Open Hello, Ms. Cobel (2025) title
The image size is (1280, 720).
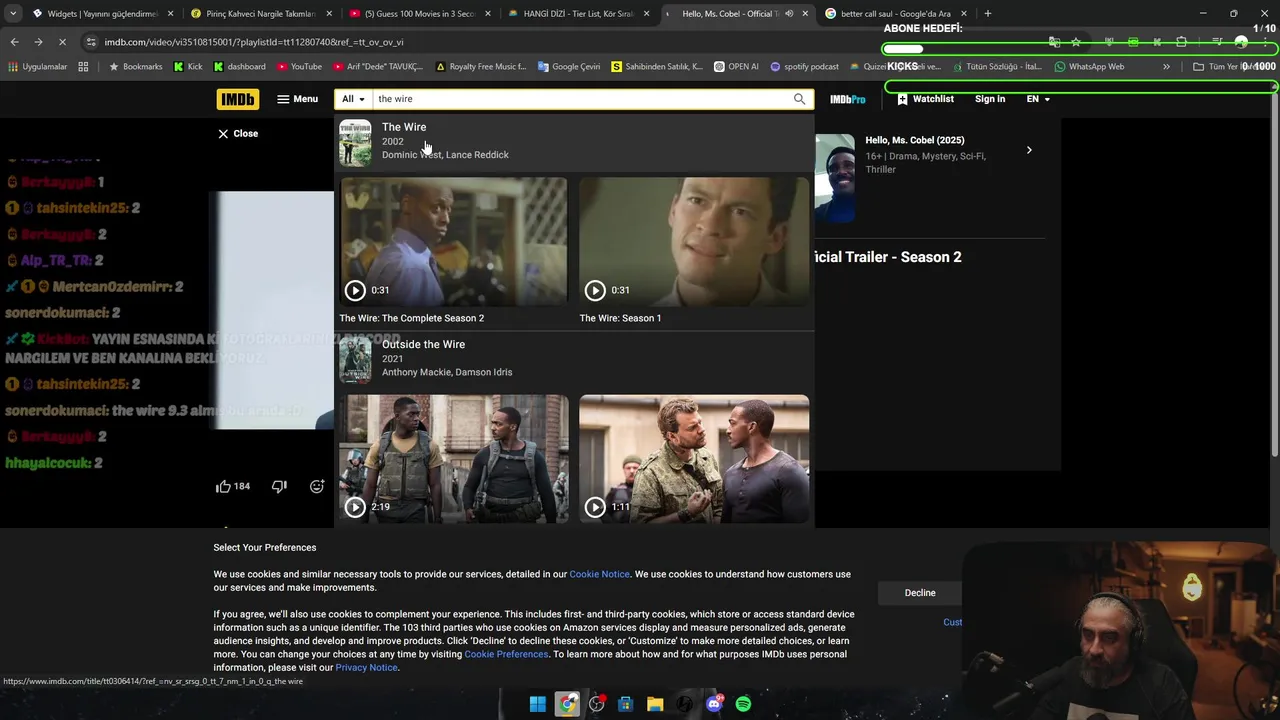(x=914, y=141)
